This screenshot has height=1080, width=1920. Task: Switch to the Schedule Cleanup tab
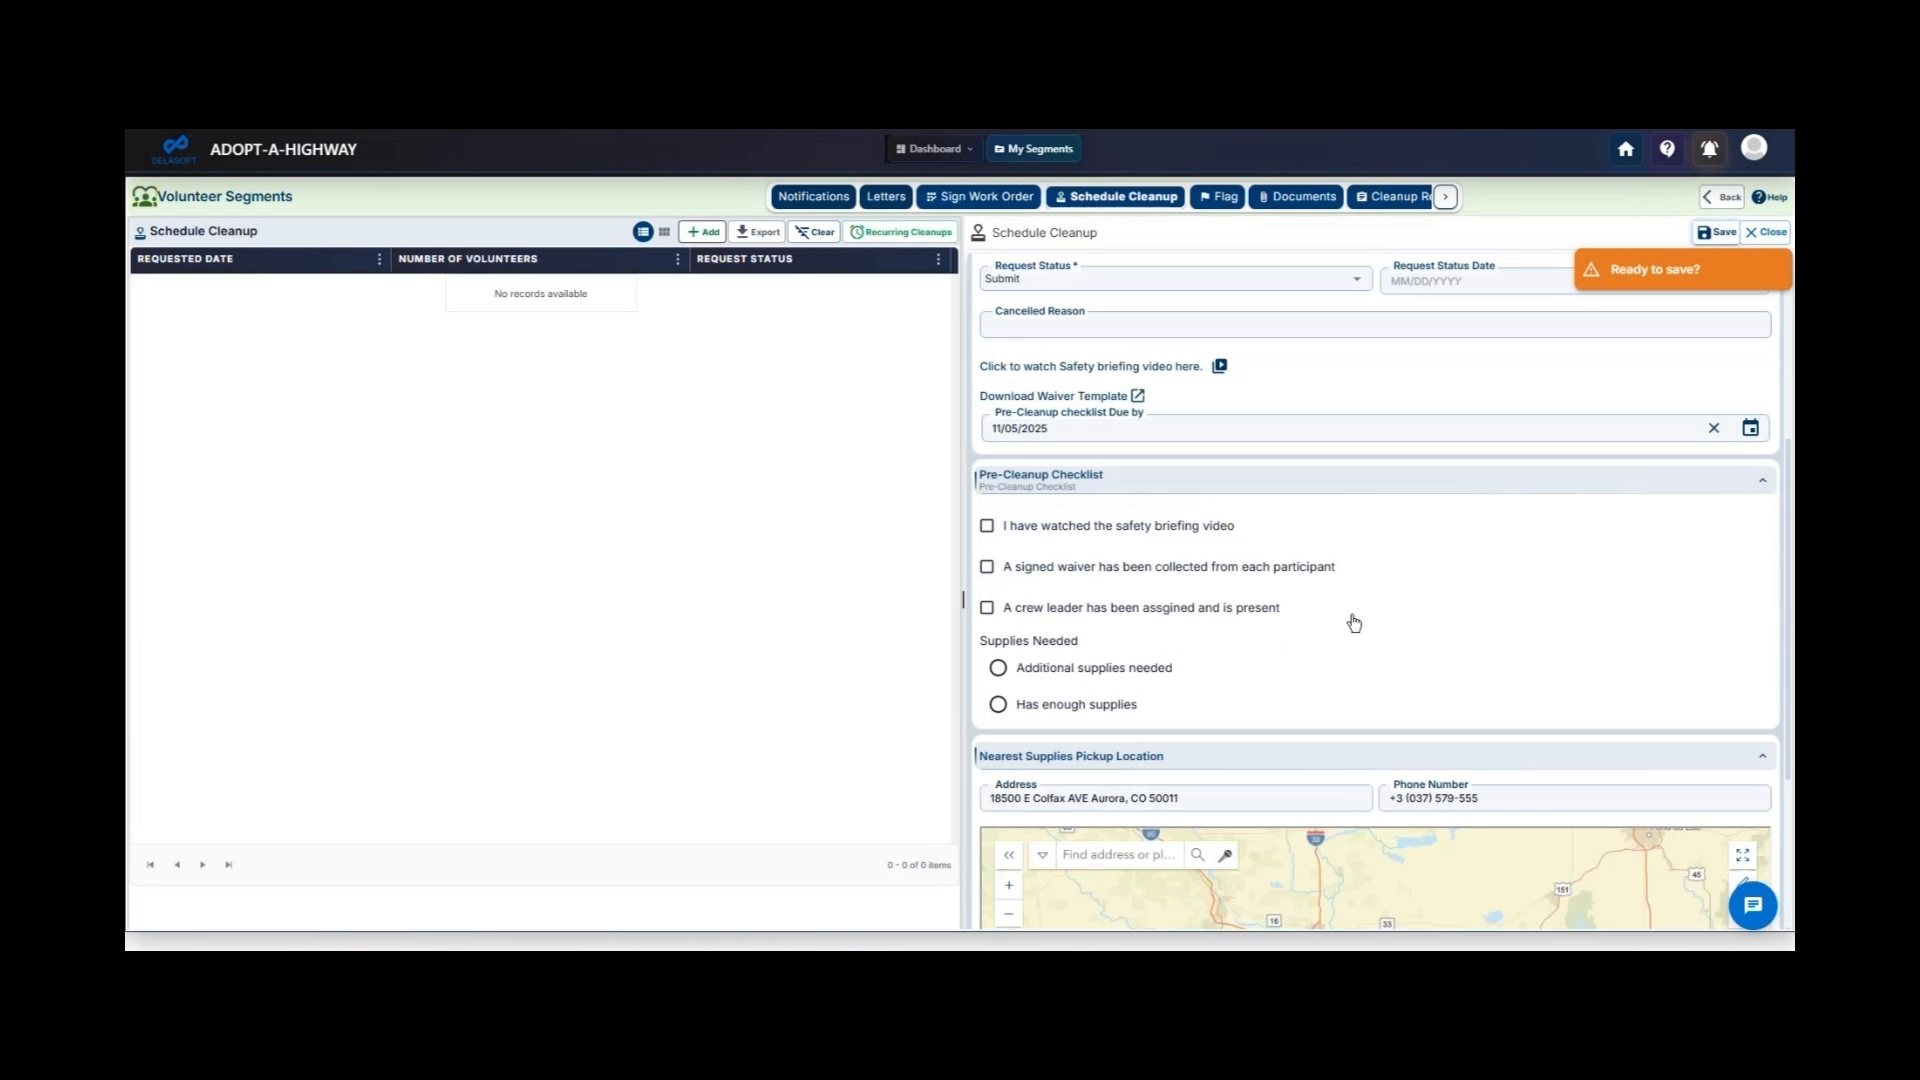1114,197
